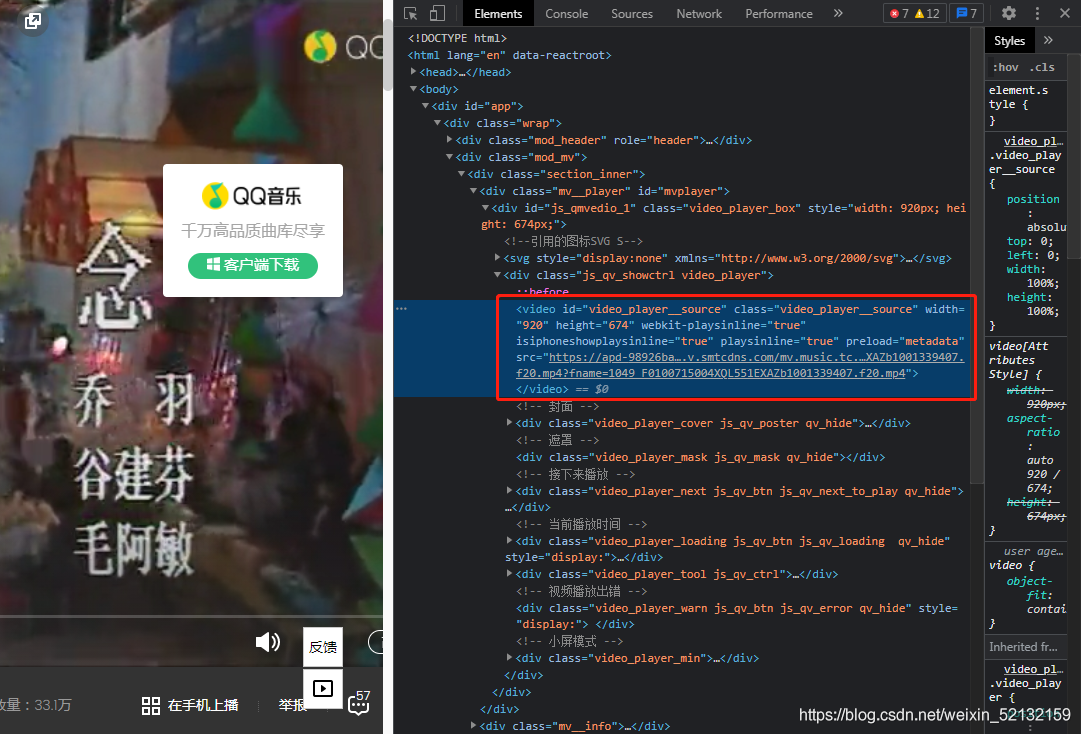The width and height of the screenshot is (1081, 734).
Task: Collapse the mv__player div node
Action: 474,190
